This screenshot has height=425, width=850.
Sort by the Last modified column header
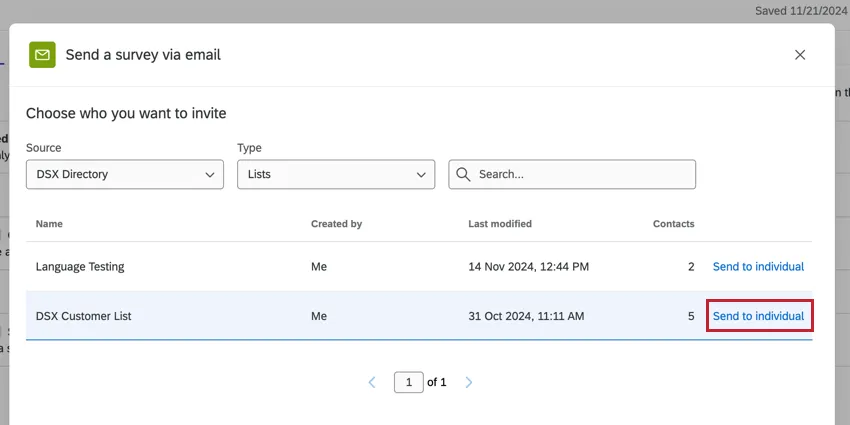coord(500,224)
